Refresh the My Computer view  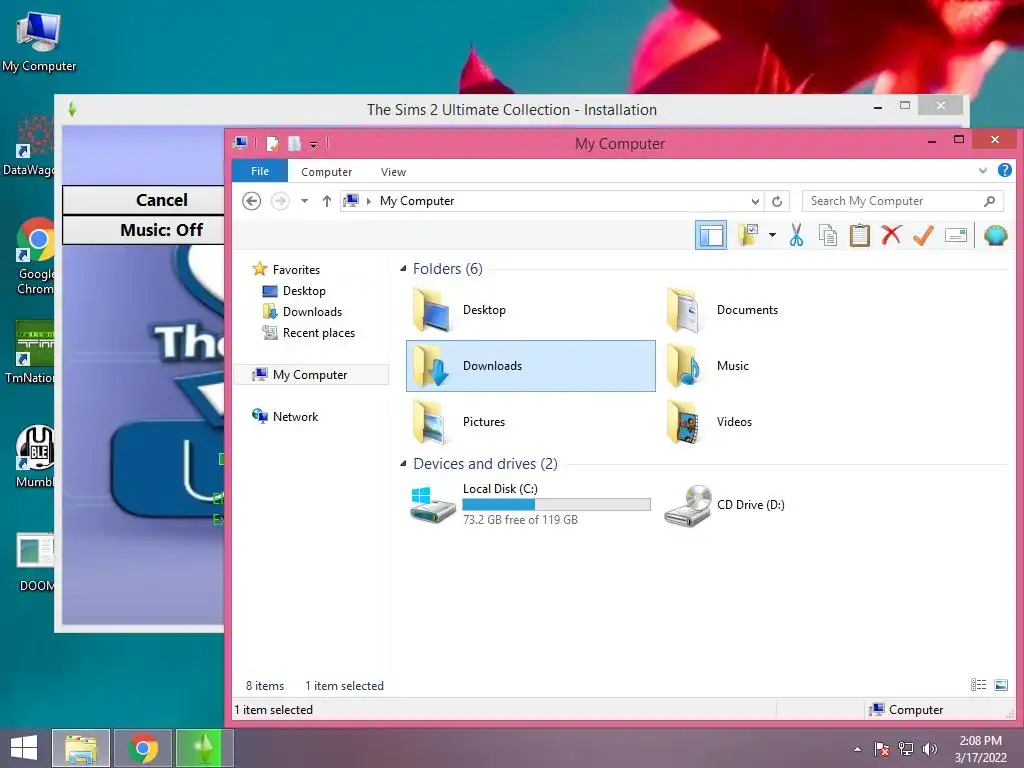point(777,201)
